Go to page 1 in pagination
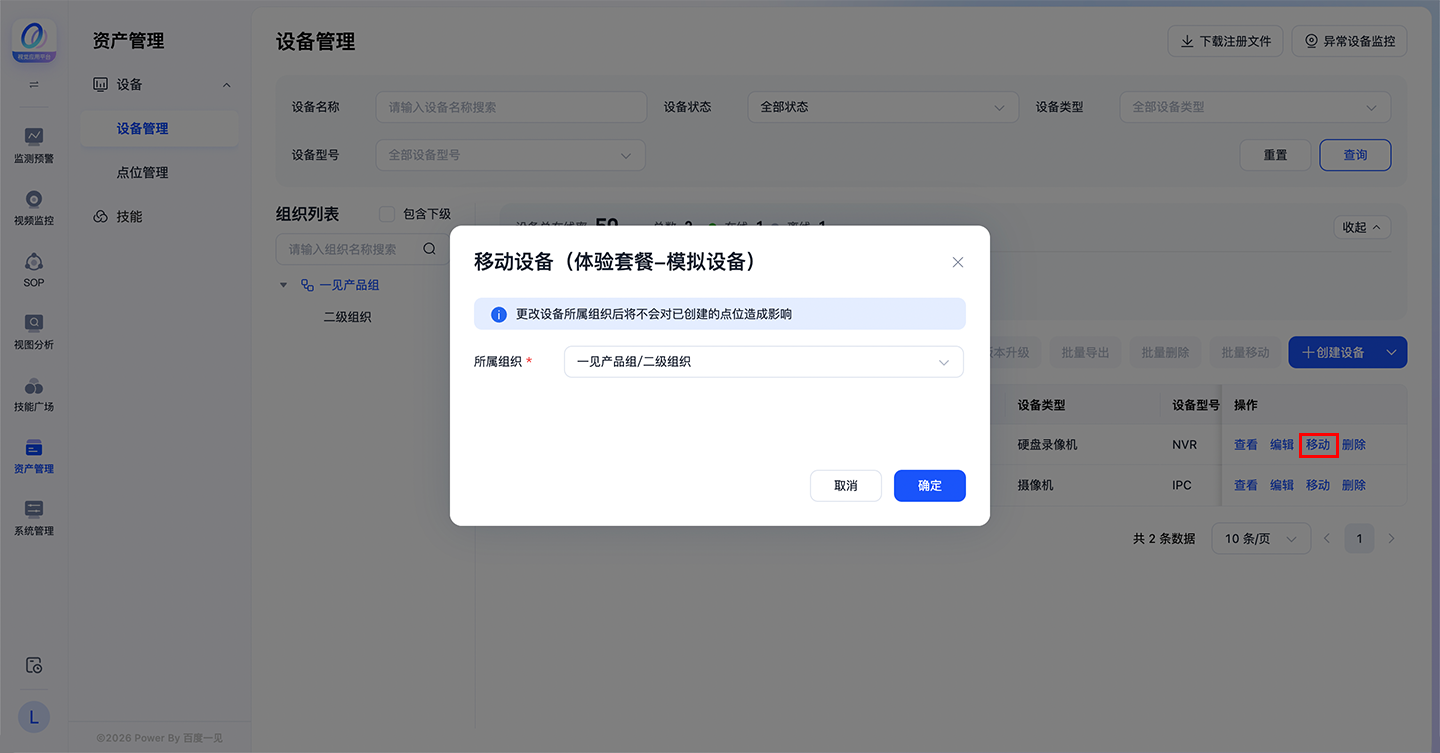Image resolution: width=1440 pixels, height=753 pixels. tap(1359, 539)
